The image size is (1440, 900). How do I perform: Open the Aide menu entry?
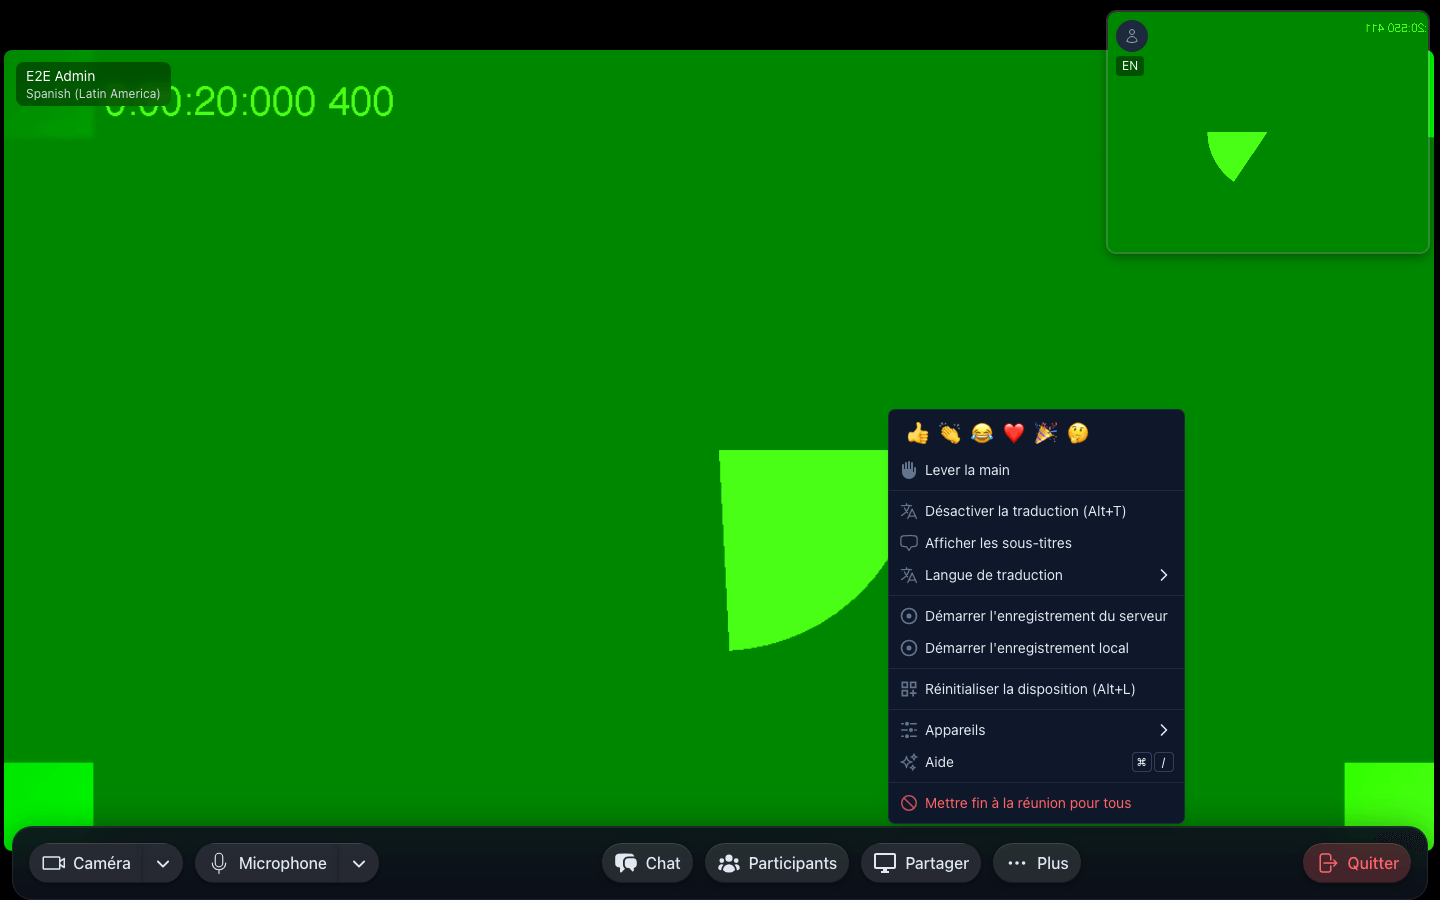1036,762
